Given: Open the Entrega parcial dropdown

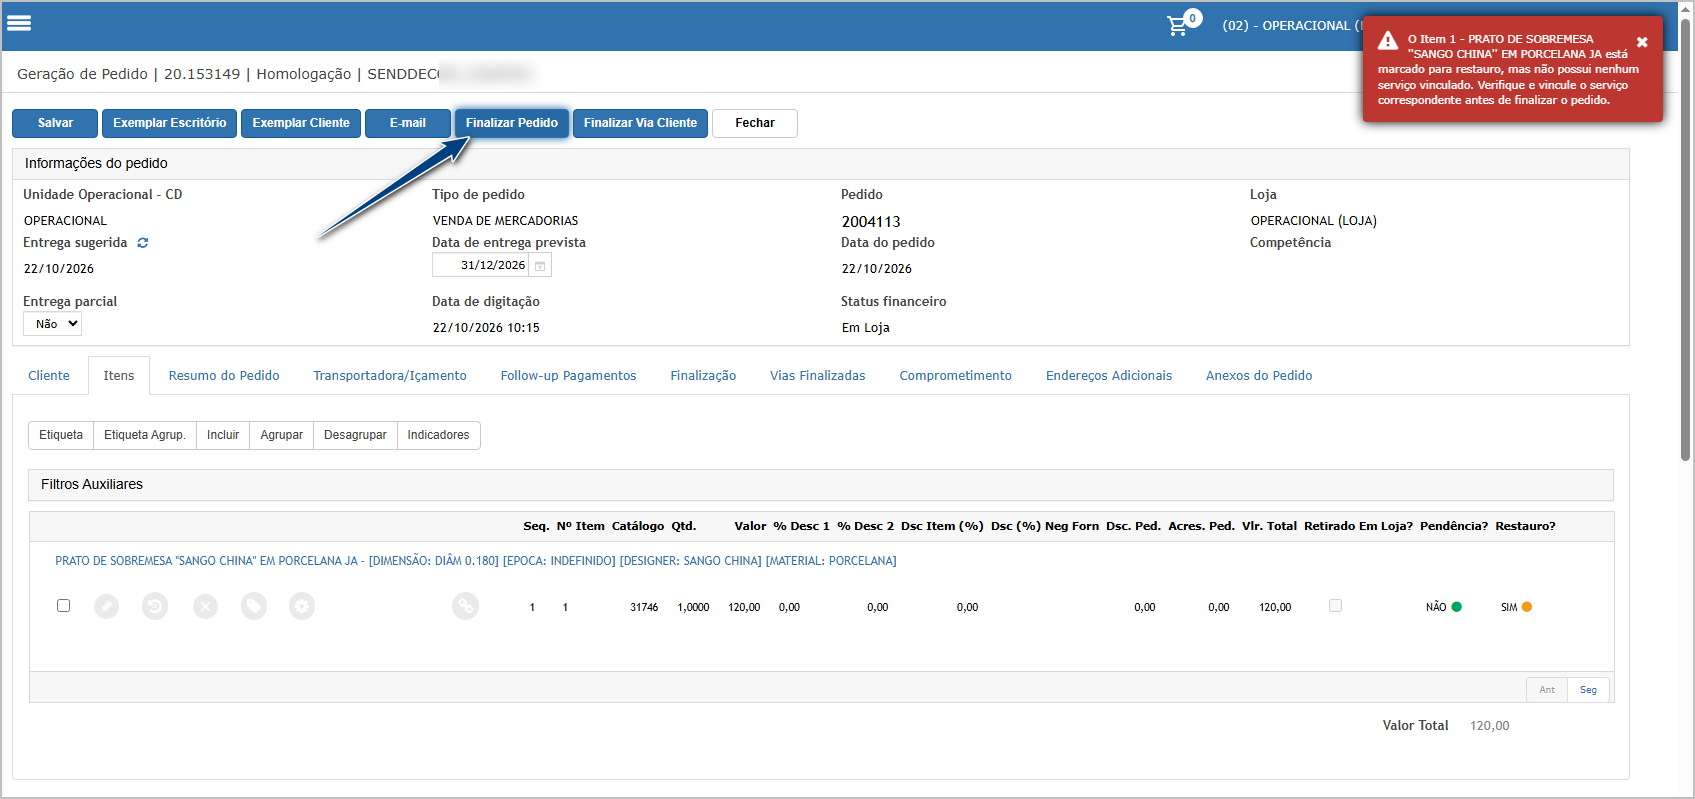Looking at the screenshot, I should [x=52, y=324].
